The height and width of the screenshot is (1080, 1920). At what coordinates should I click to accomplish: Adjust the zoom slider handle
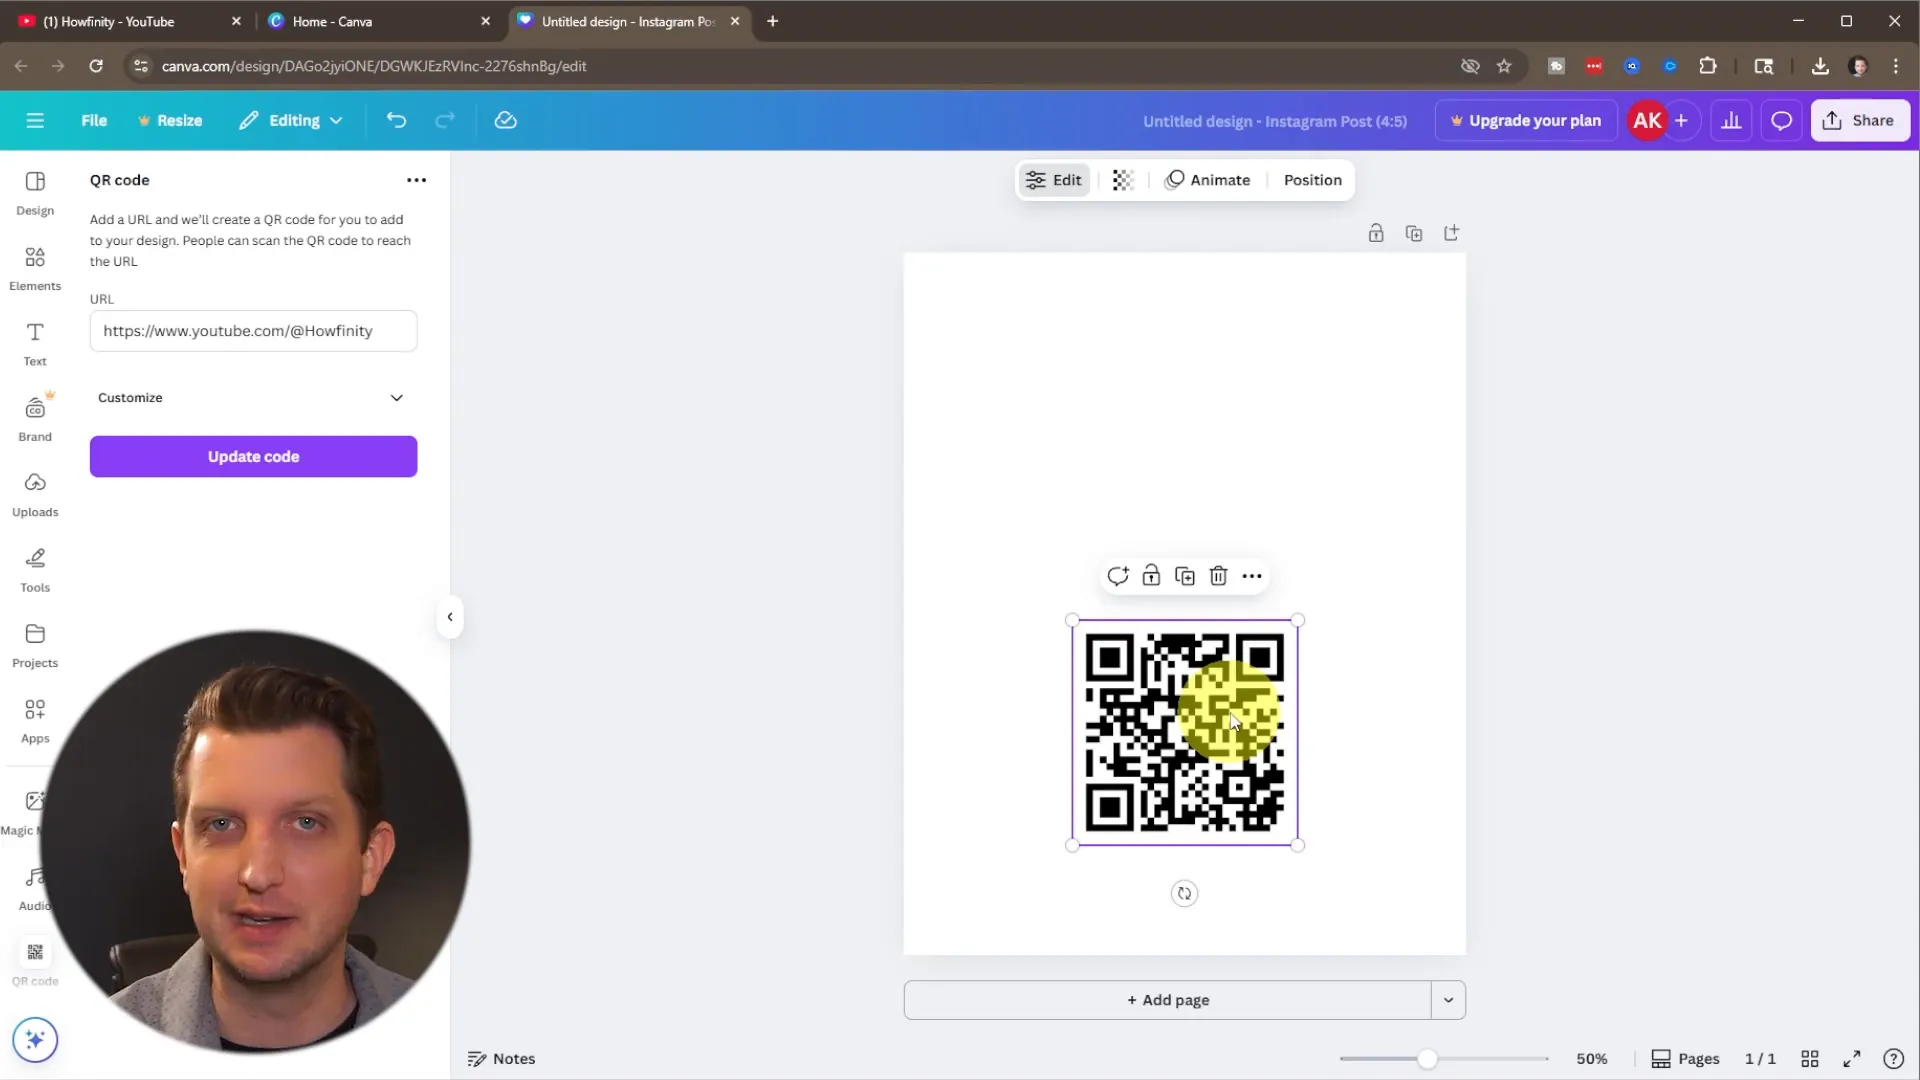pyautogui.click(x=1427, y=1059)
